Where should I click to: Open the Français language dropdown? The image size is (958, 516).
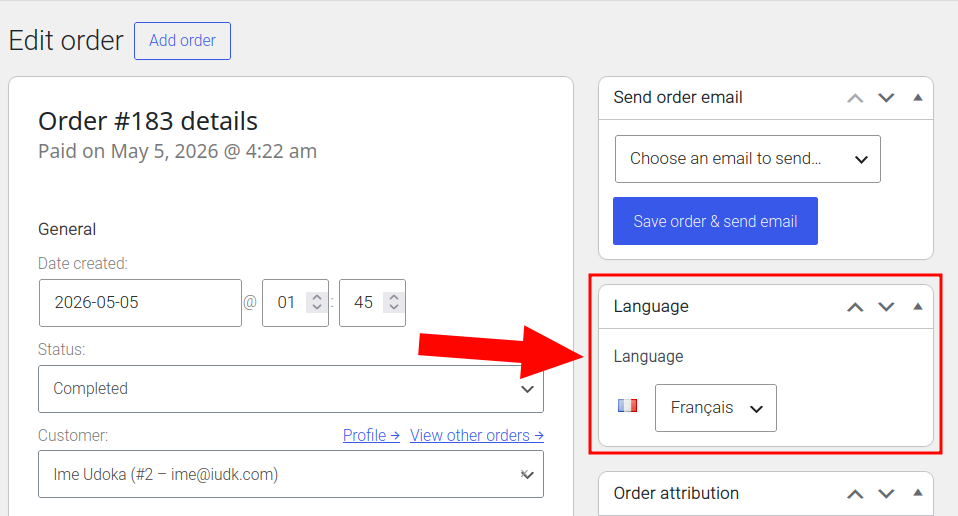(715, 408)
